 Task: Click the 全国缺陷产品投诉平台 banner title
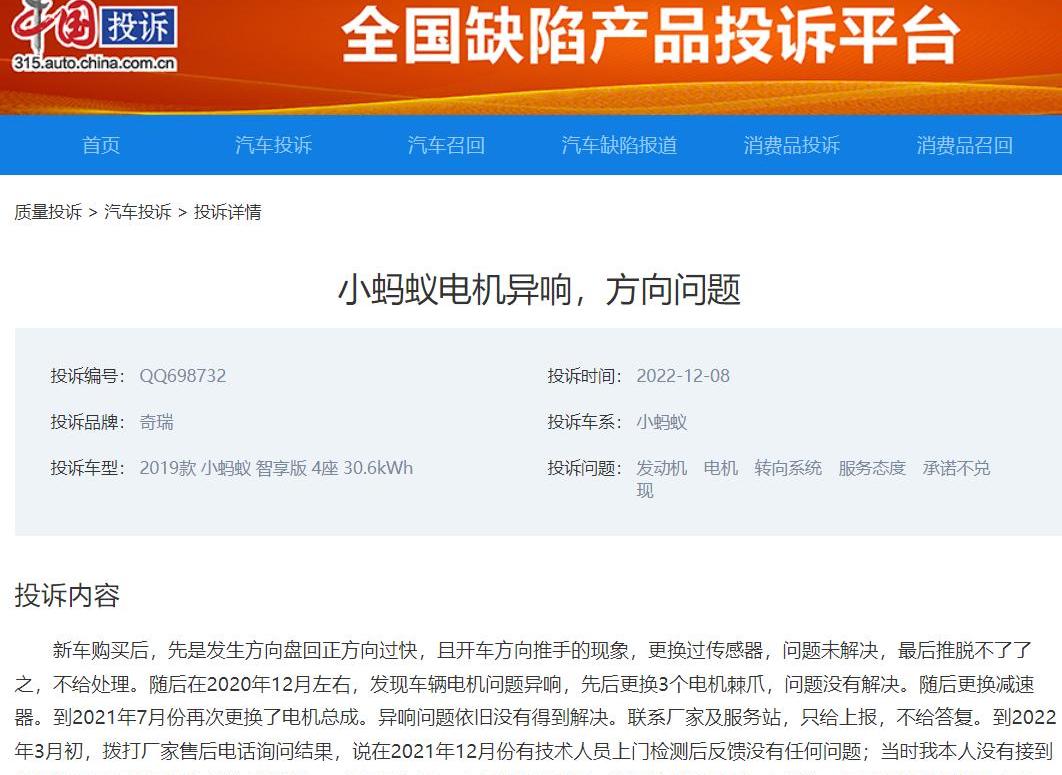point(650,36)
